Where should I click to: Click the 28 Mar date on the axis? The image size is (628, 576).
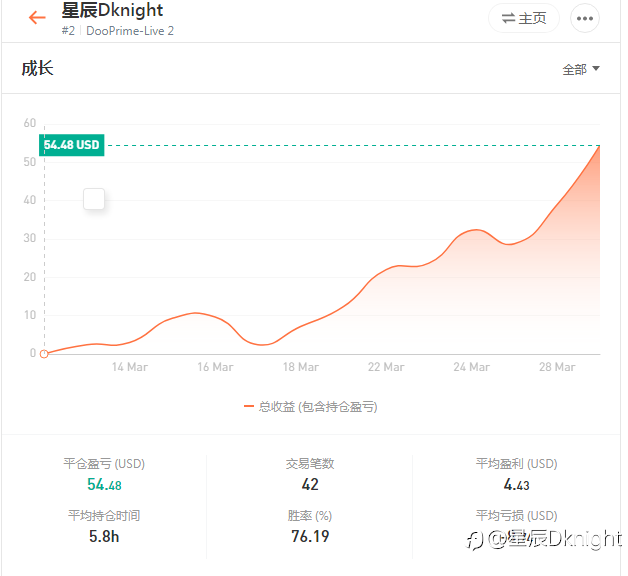tap(557, 367)
